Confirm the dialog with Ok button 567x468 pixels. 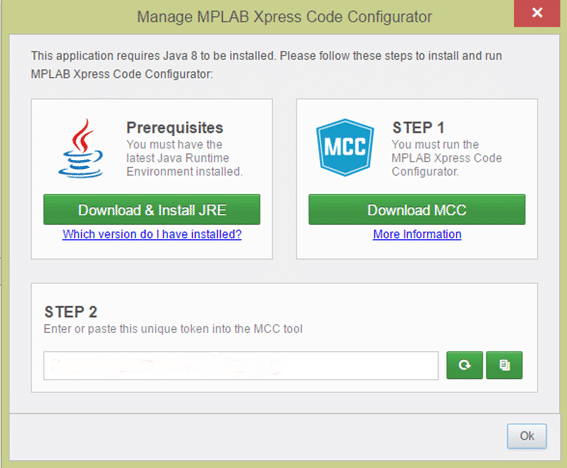(527, 436)
